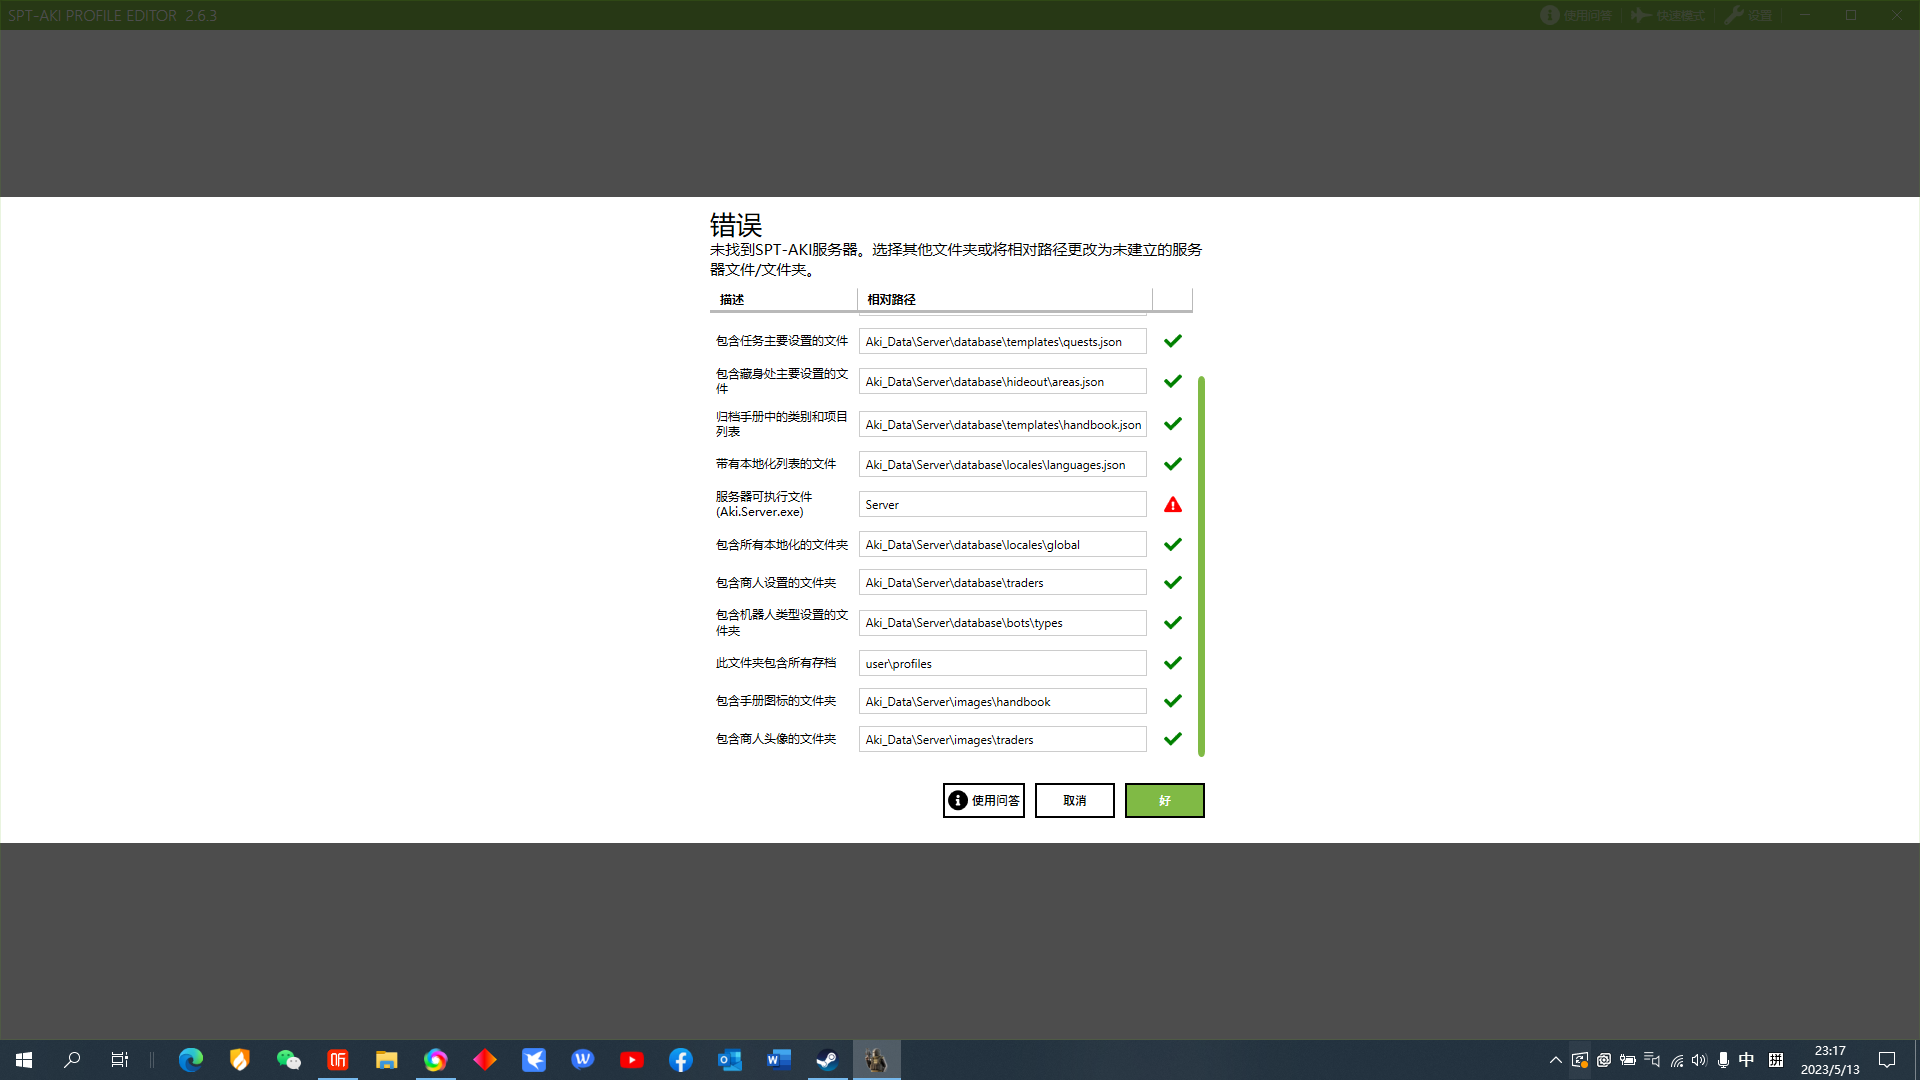Image resolution: width=1920 pixels, height=1080 pixels.
Task: Click the checkmark beside user\profiles path
Action: tap(1173, 662)
